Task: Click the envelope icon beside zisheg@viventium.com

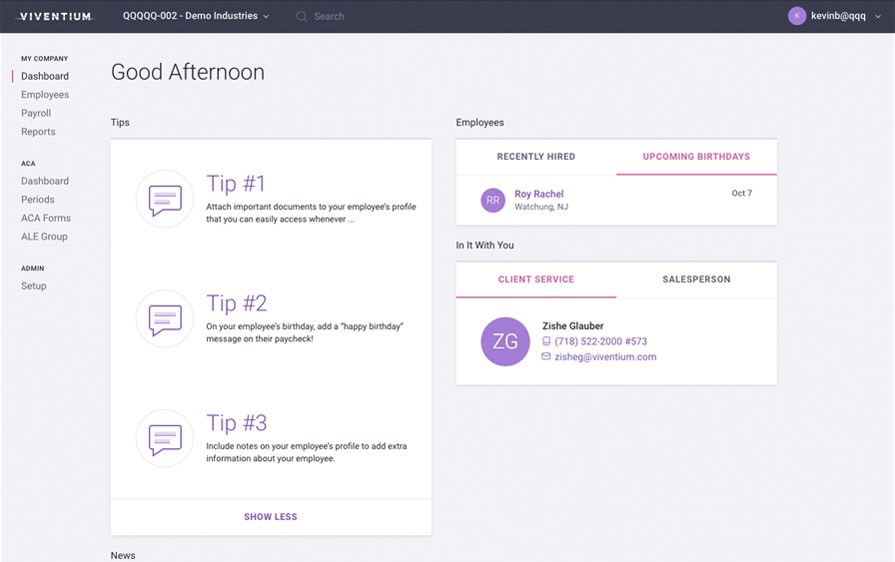Action: [x=546, y=356]
